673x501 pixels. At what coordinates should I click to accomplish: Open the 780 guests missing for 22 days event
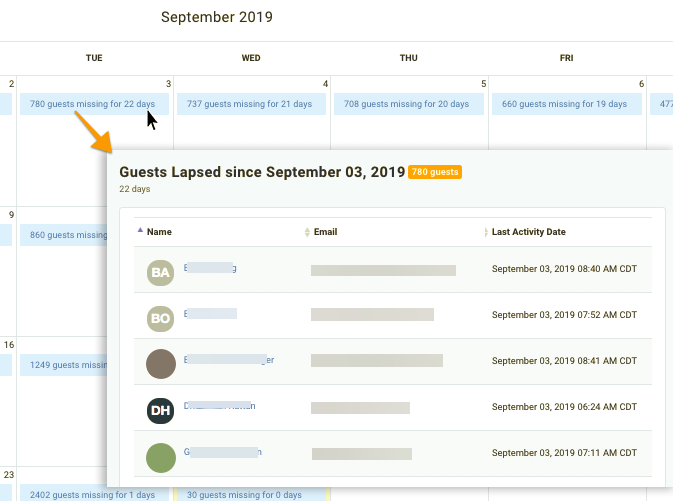(x=94, y=104)
